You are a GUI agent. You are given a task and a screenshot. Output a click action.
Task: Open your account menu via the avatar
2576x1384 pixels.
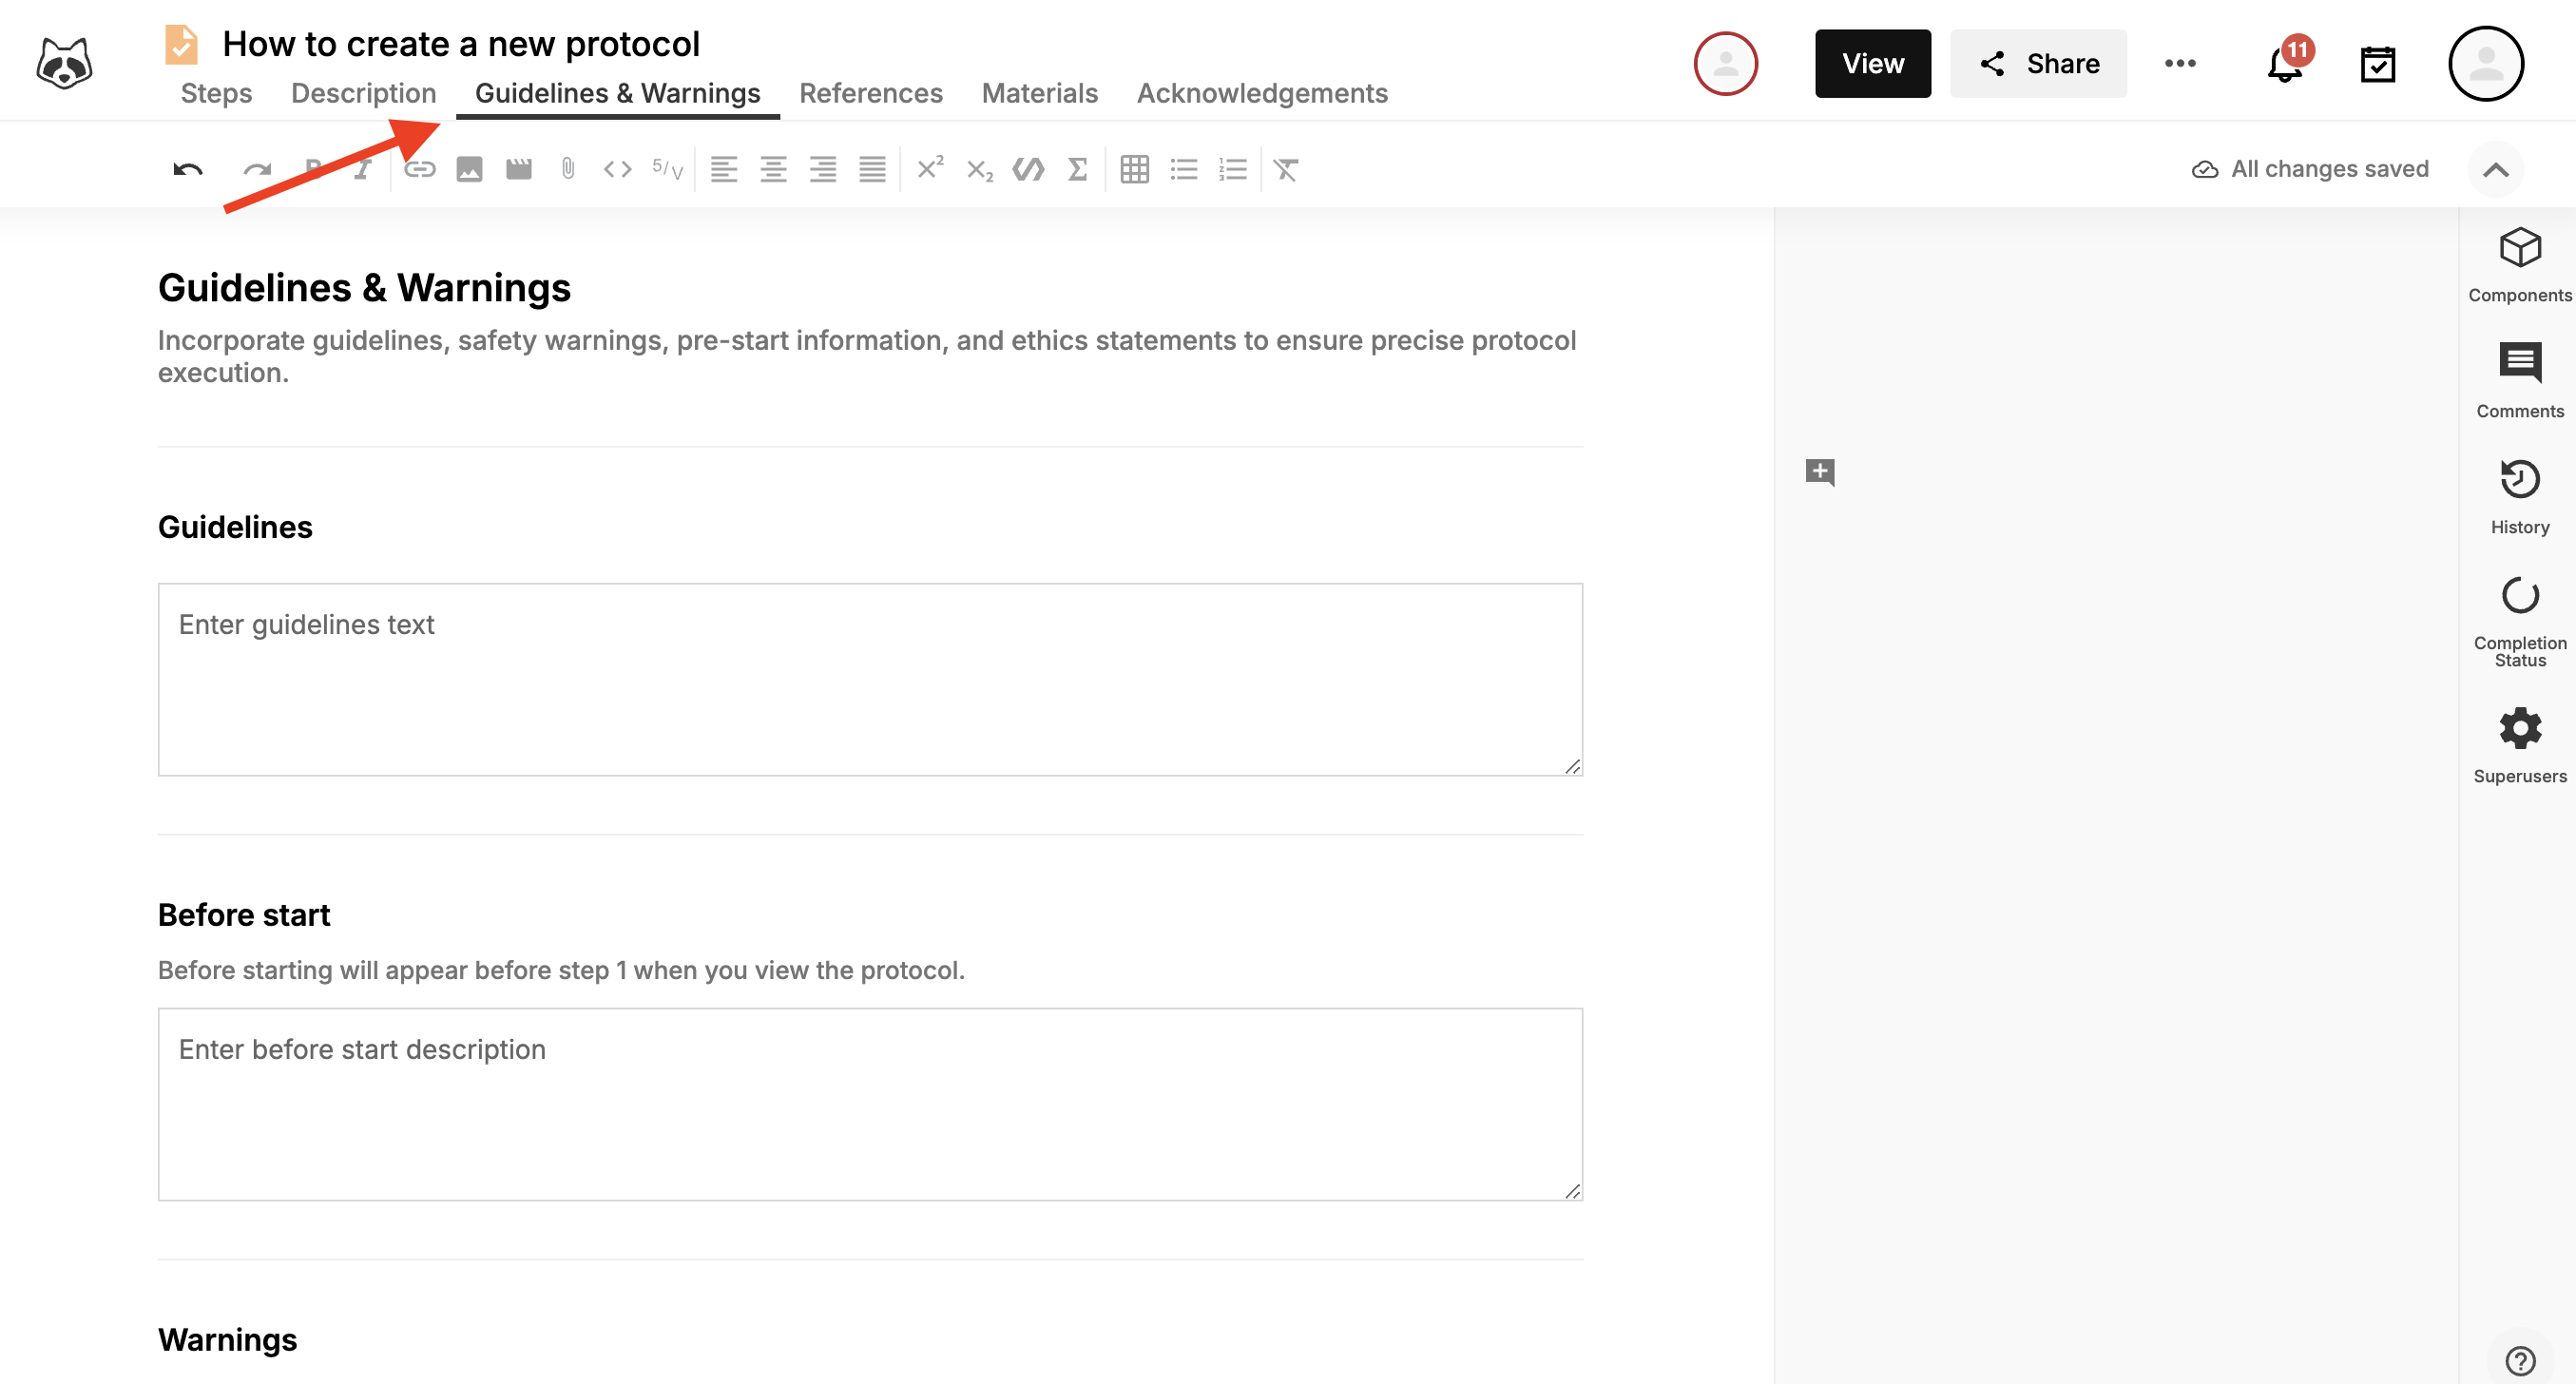(x=2486, y=63)
